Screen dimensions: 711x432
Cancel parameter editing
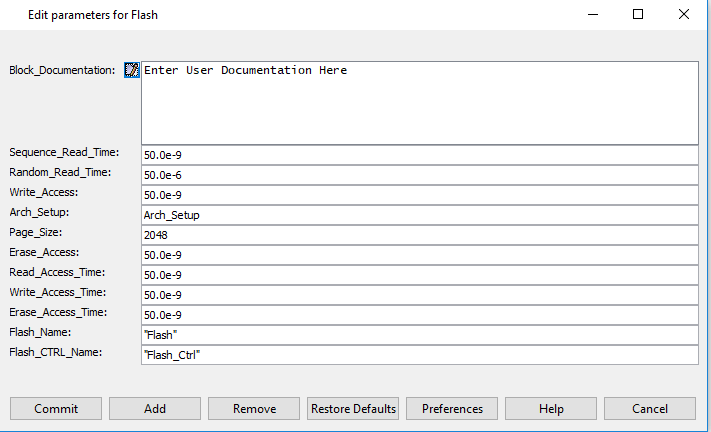coord(650,408)
